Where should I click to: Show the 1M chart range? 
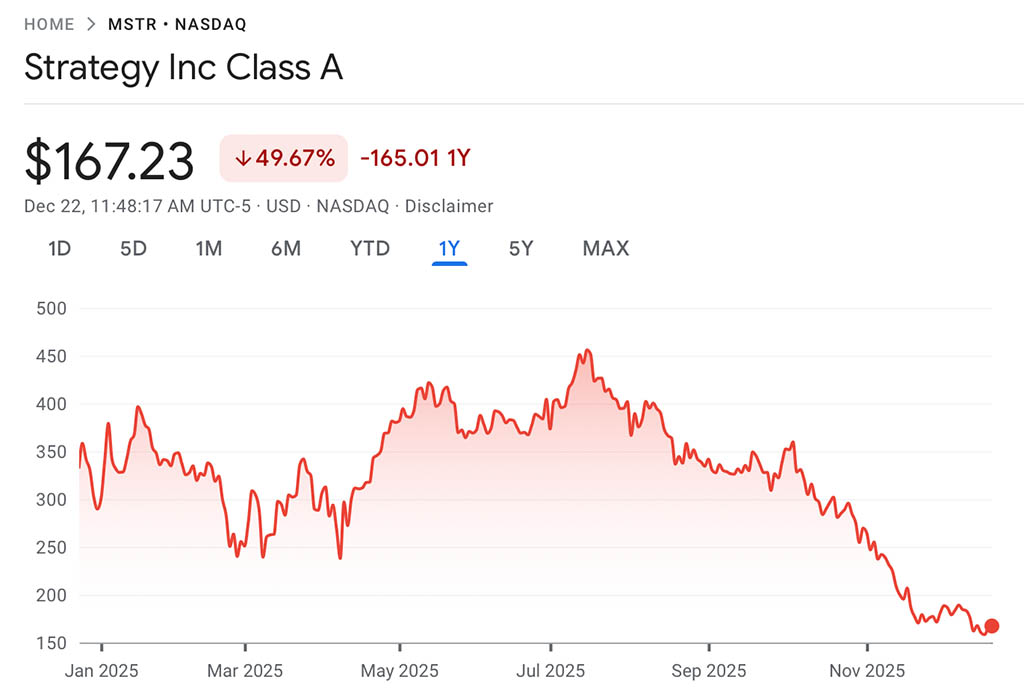[208, 248]
